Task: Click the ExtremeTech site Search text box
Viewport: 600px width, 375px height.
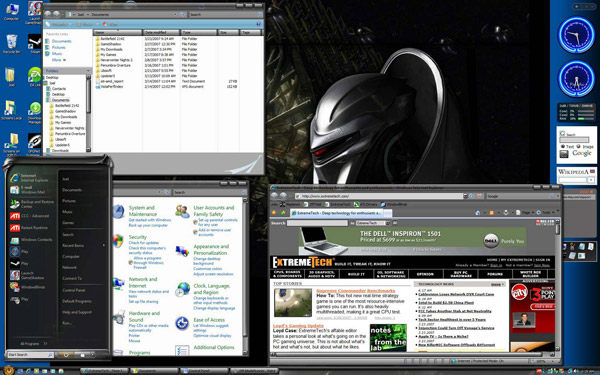Action: 318,223
